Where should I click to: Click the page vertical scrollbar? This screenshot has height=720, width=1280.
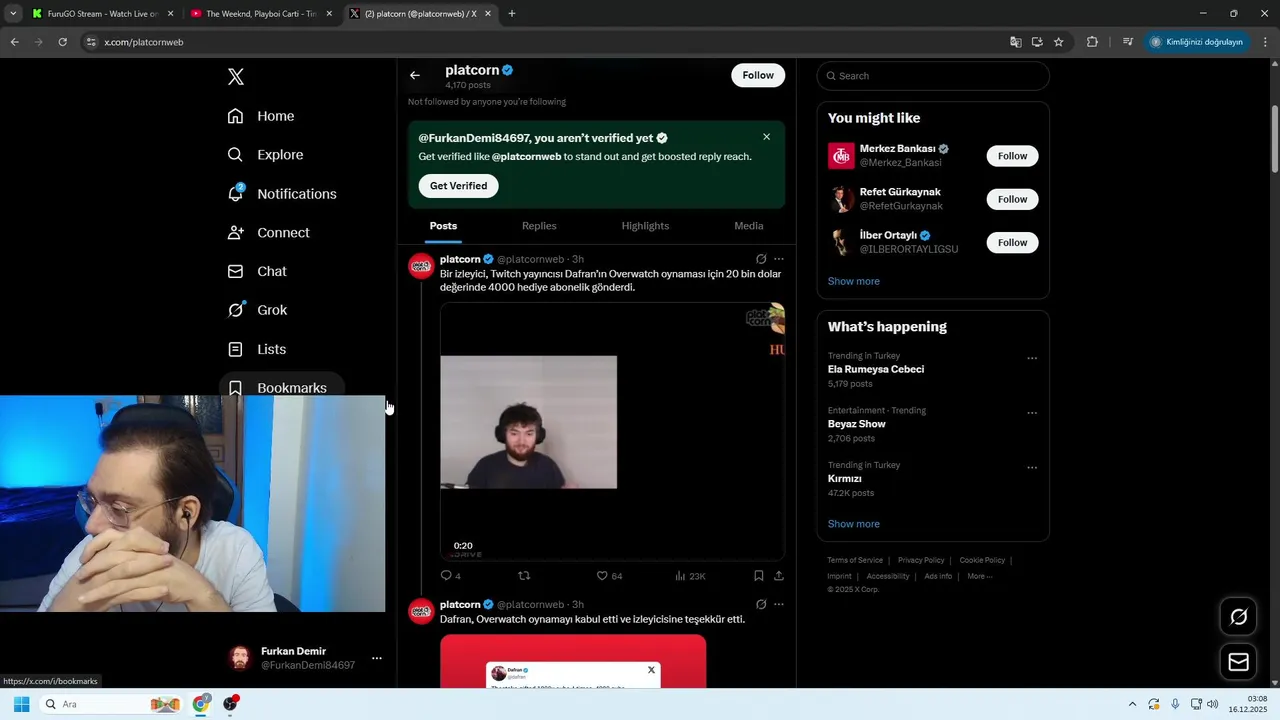coord(1274,140)
